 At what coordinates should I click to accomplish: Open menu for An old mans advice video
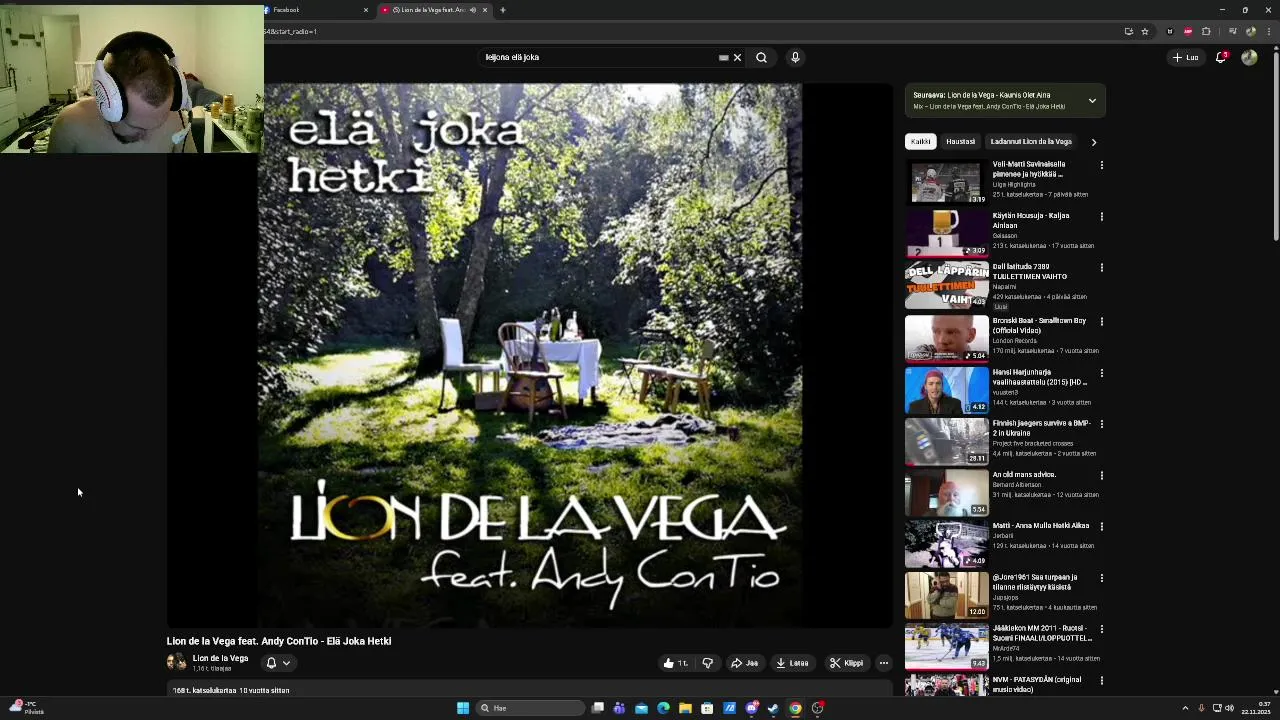tap(1101, 476)
